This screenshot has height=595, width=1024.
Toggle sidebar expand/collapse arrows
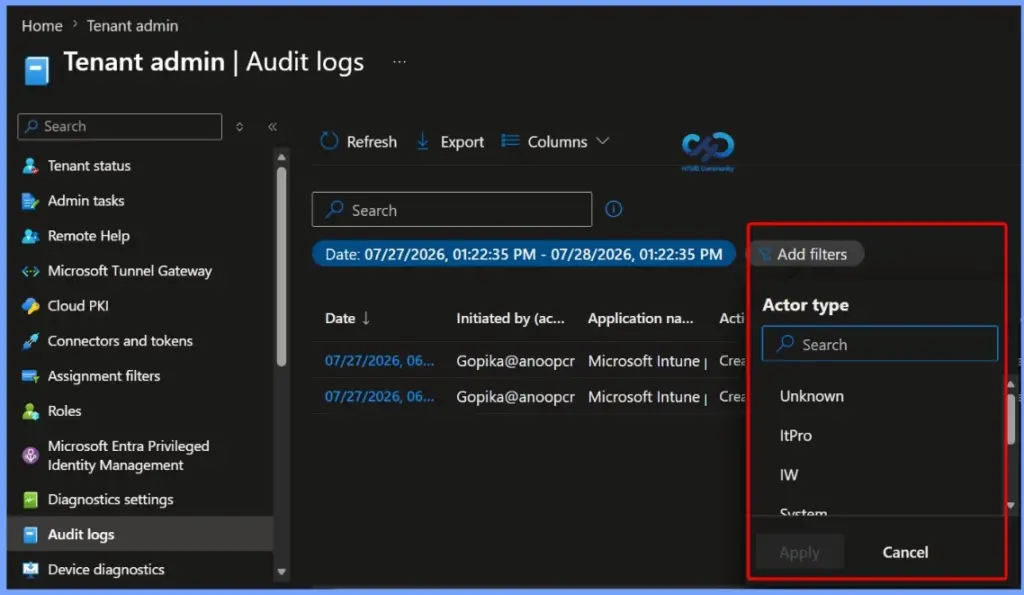(x=240, y=127)
